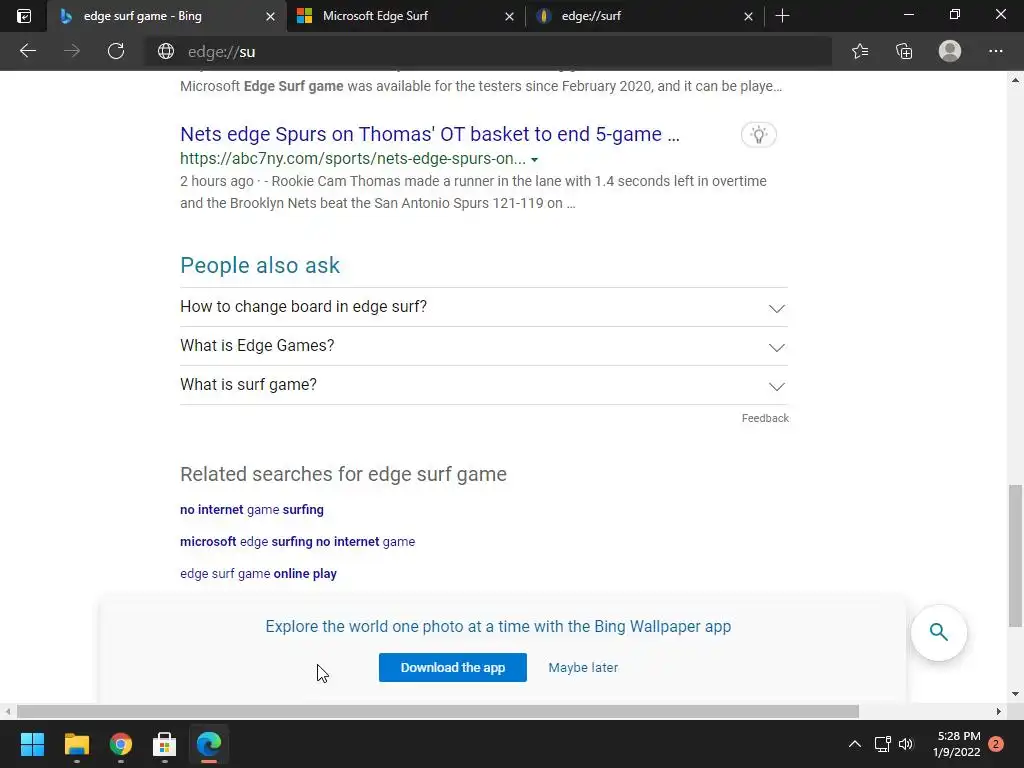Screen dimensions: 1024x768
Task: Launch Google Chrome from taskbar
Action: pyautogui.click(x=121, y=744)
